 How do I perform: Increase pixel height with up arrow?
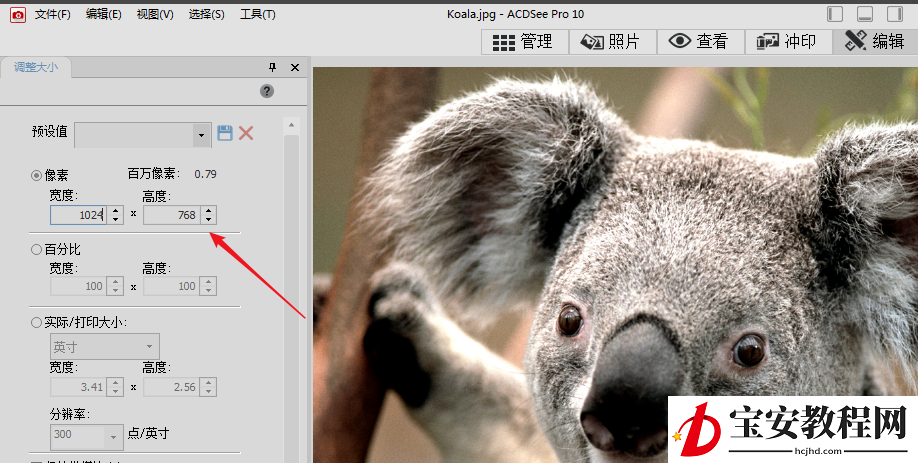(208, 210)
